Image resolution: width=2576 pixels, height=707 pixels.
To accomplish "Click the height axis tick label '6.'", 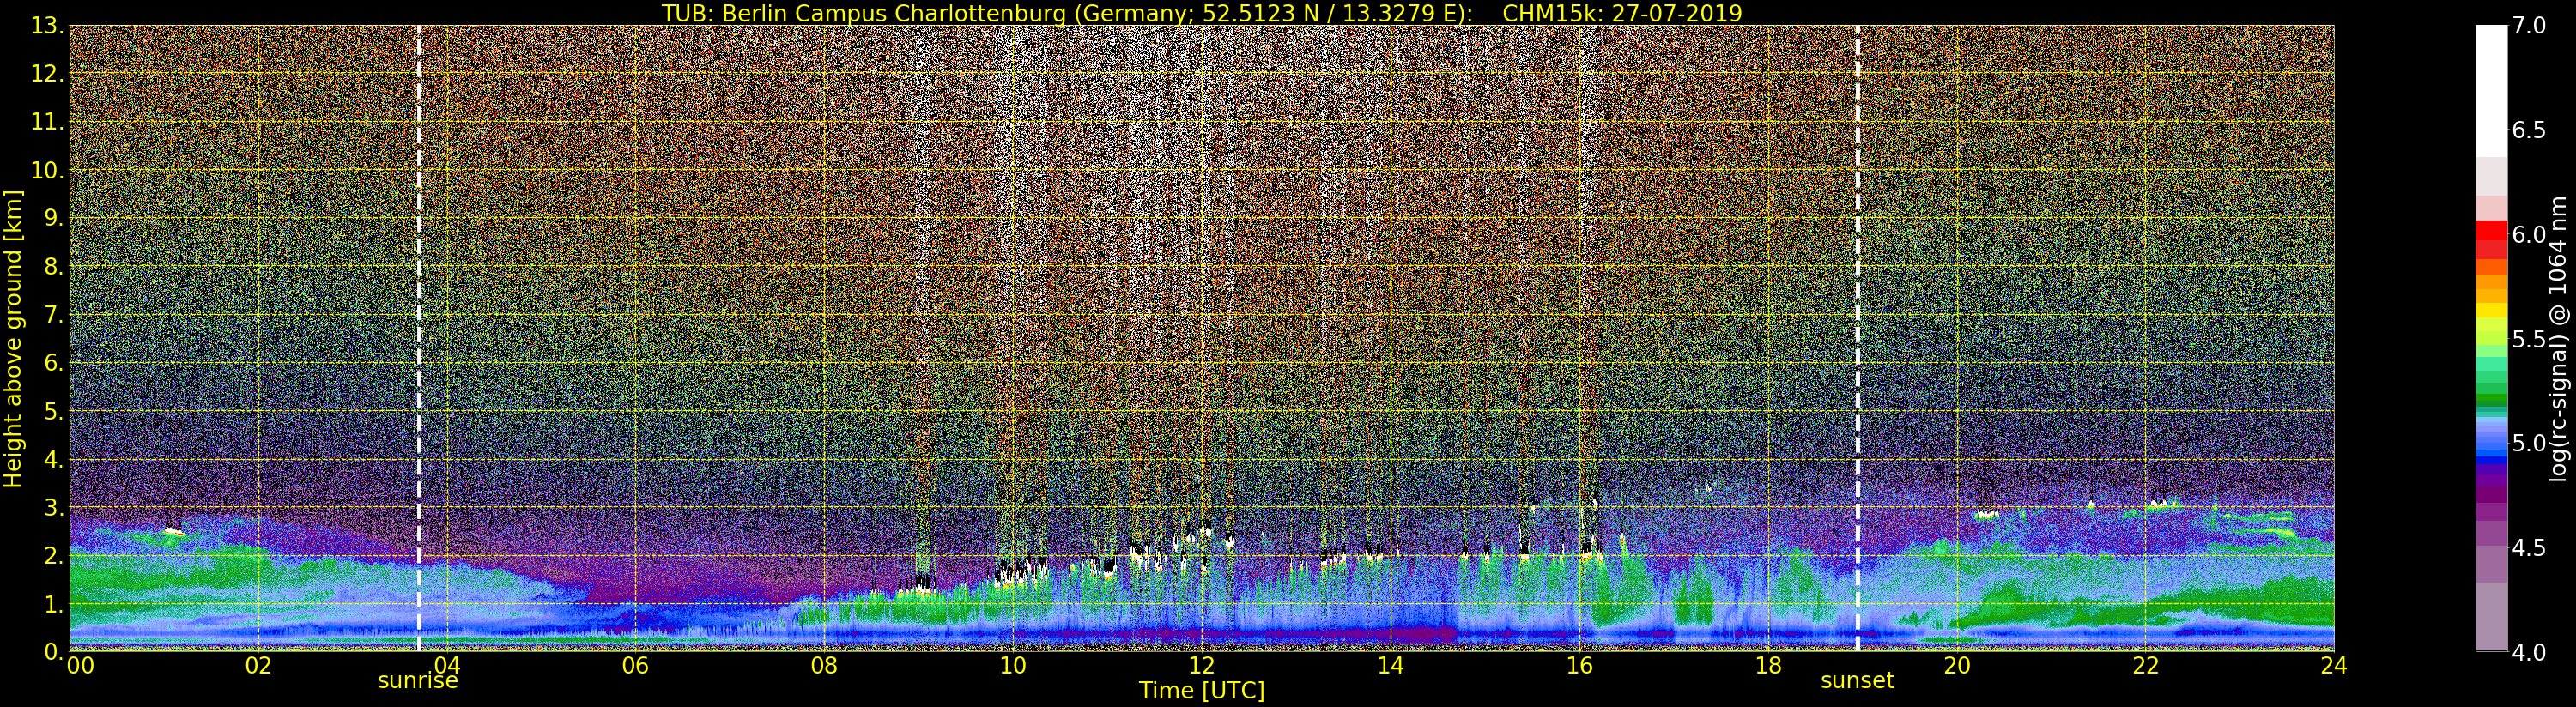I will pos(53,363).
